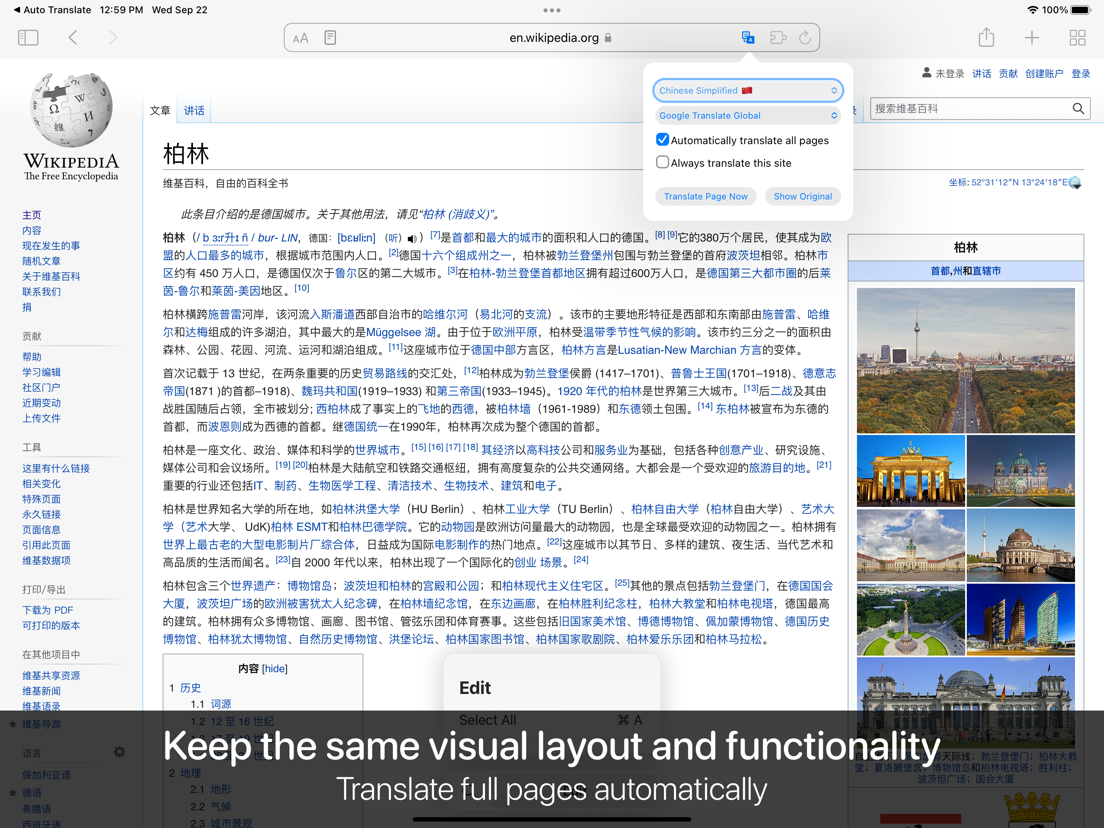The height and width of the screenshot is (828, 1104).
Task: Open the Potsdamer Platz towers photo
Action: [x=1021, y=620]
